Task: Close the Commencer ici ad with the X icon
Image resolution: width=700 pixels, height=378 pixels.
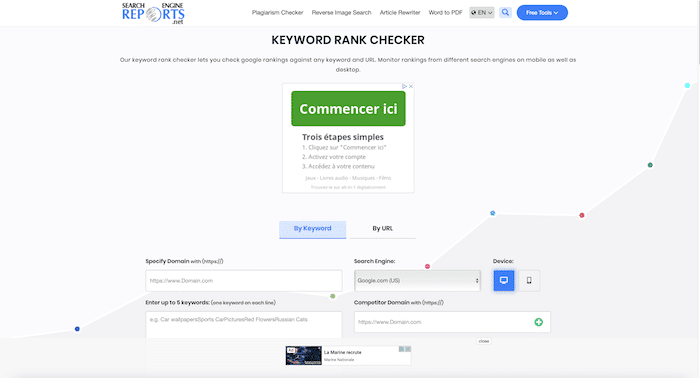Action: (x=411, y=86)
